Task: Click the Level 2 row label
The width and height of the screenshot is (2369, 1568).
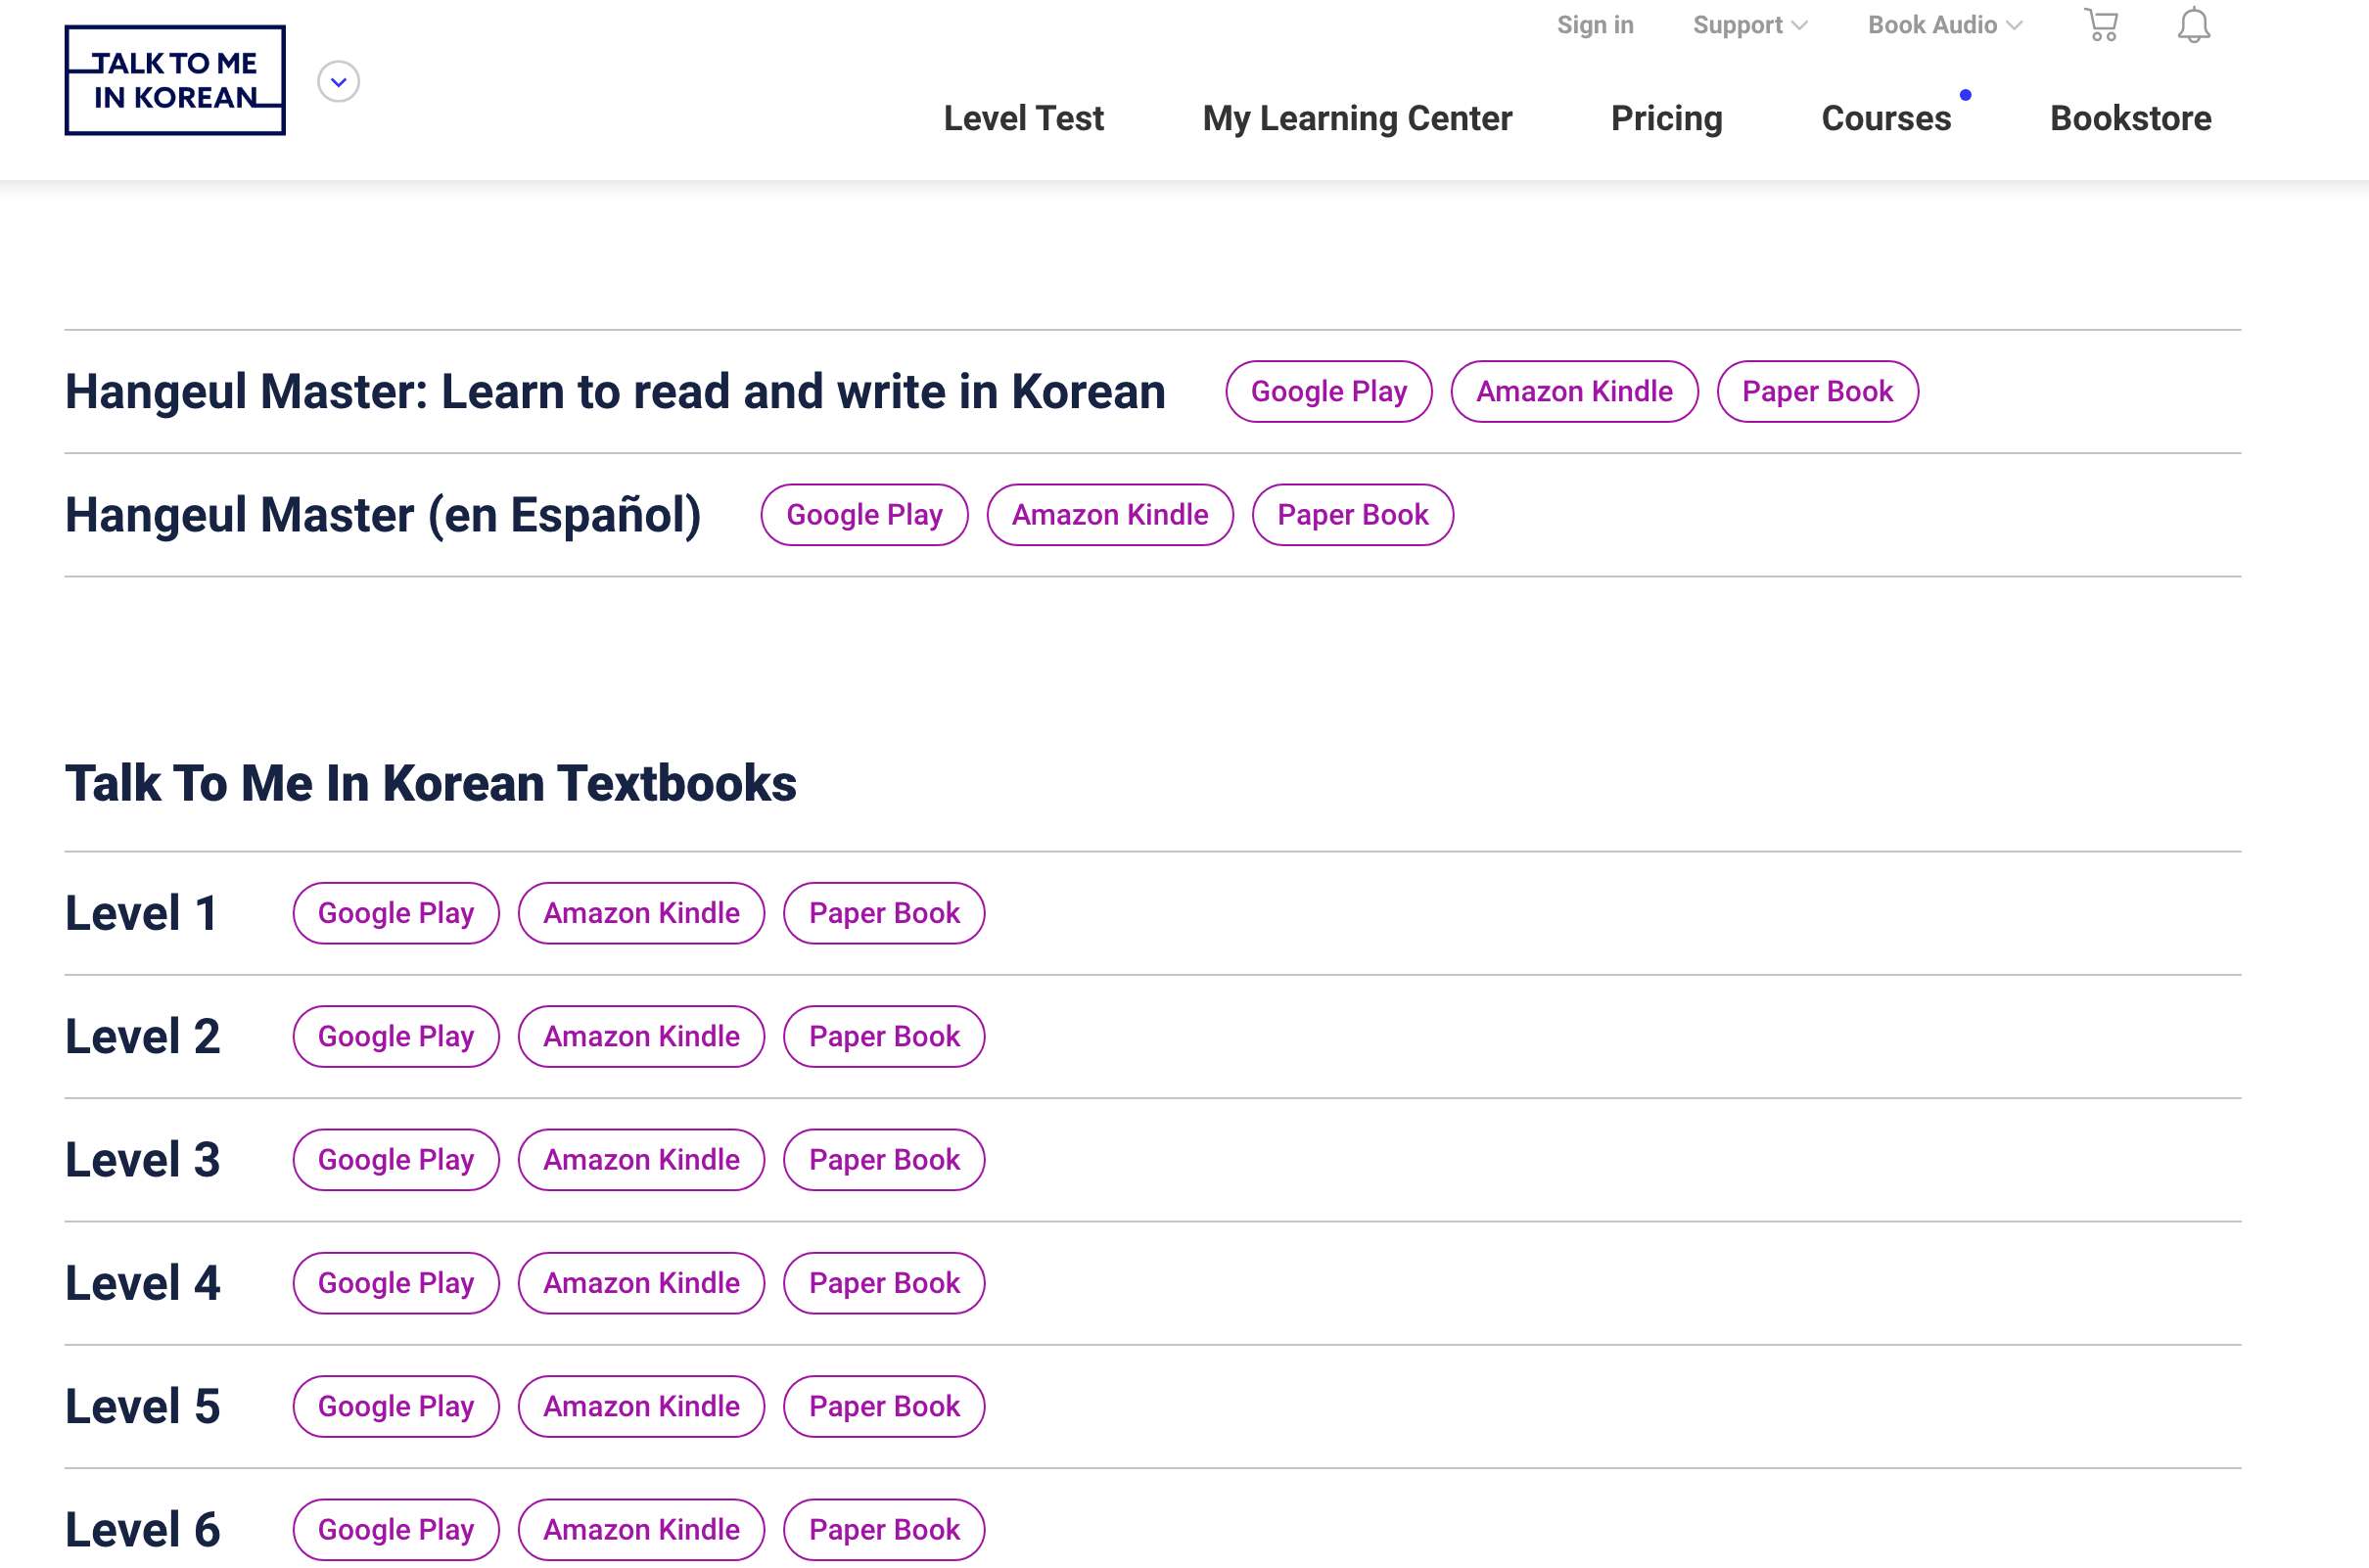Action: coord(142,1036)
